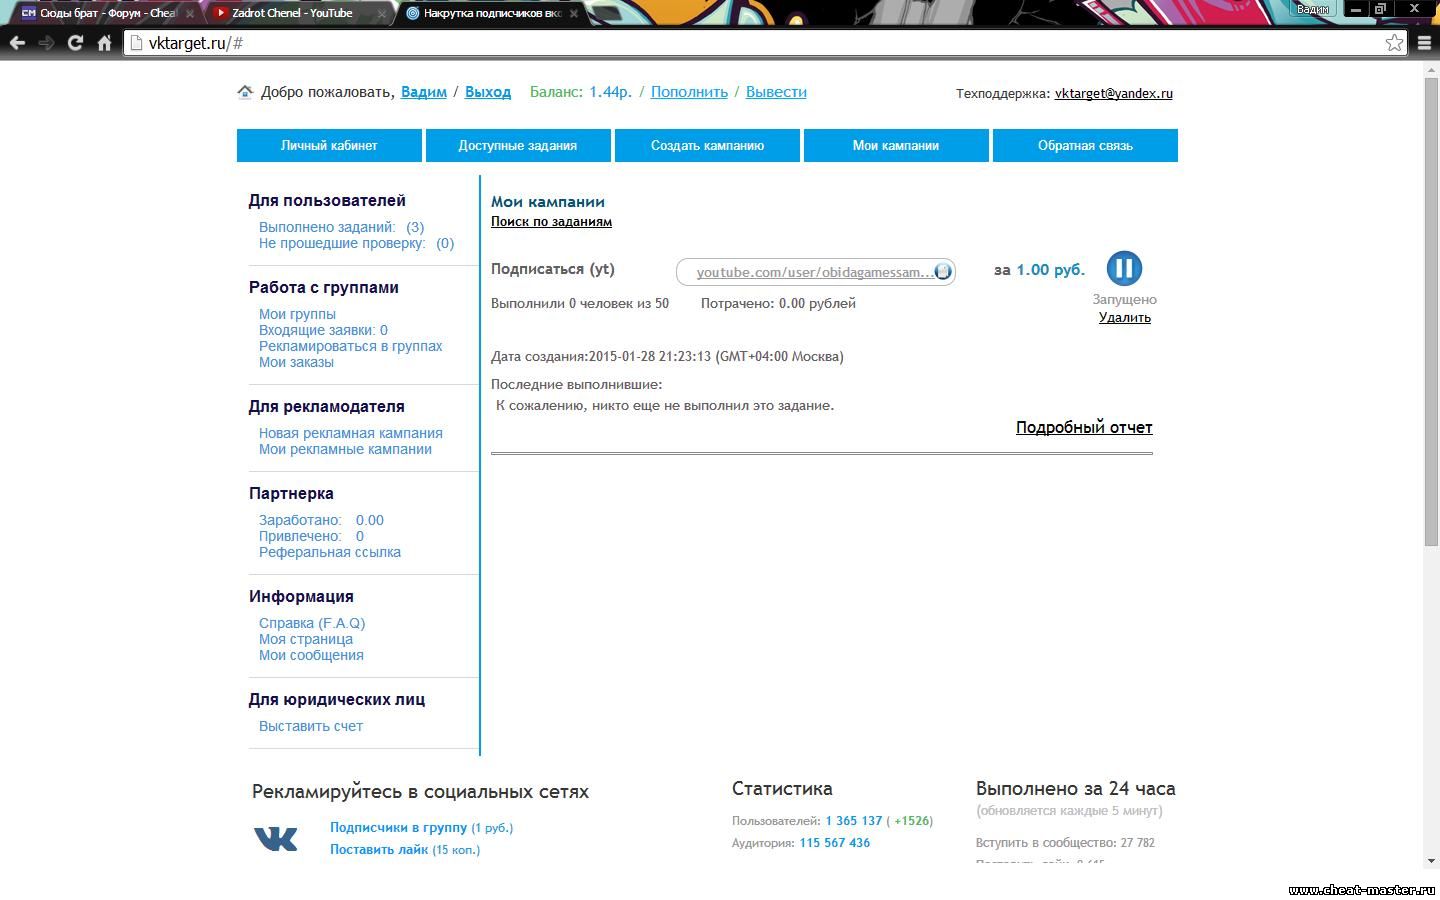Open Выполнено заданий in the sidebar
This screenshot has height=900, width=1440.
tap(342, 227)
